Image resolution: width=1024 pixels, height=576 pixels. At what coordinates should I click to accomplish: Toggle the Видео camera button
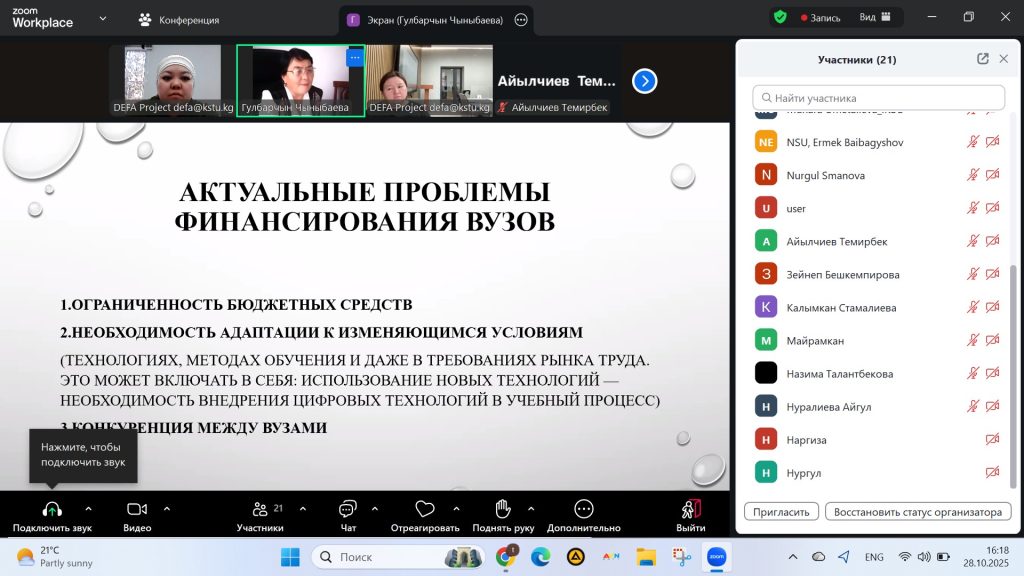(137, 509)
